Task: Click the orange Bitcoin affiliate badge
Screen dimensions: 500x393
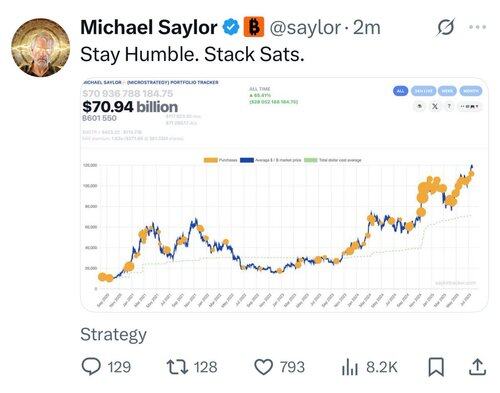Action: pyautogui.click(x=254, y=27)
